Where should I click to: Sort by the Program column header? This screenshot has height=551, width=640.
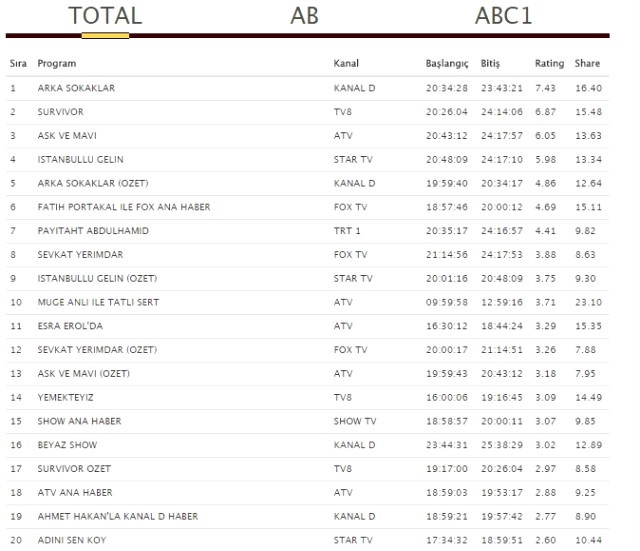pos(56,63)
